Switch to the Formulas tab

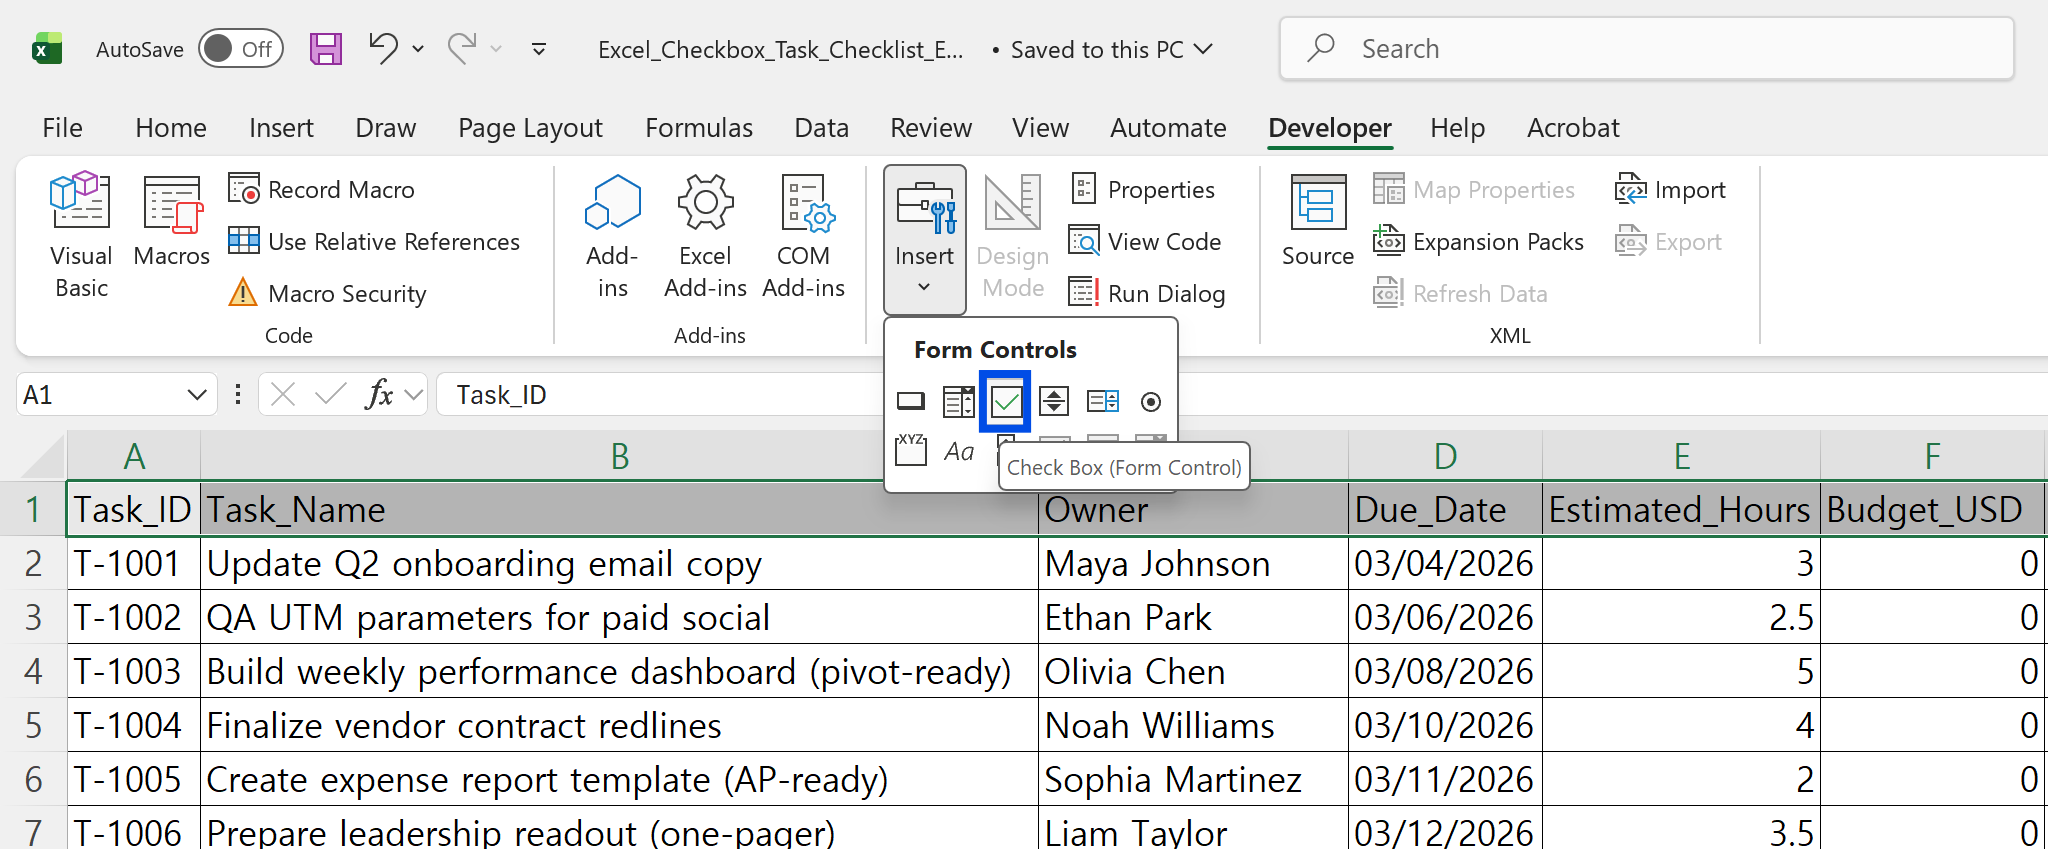point(698,128)
